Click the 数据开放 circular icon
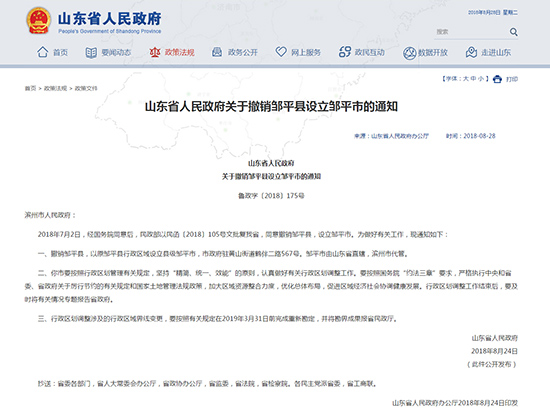Image resolution: width=550 pixels, height=415 pixels. pos(409,53)
